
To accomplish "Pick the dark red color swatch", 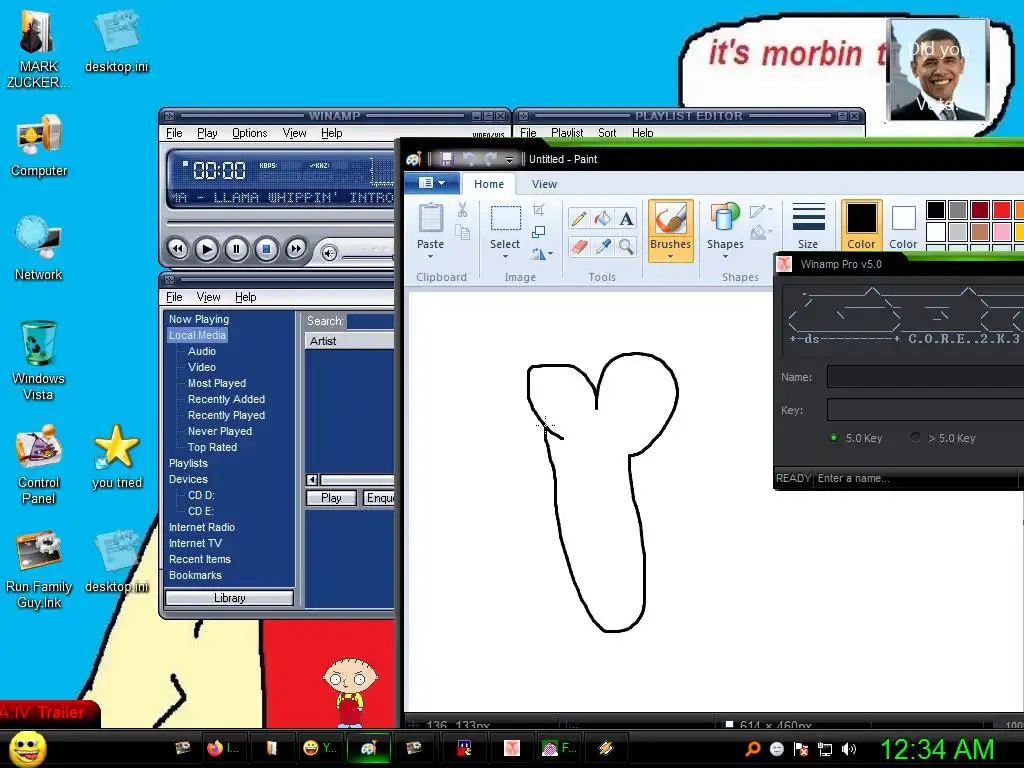I will tap(979, 210).
